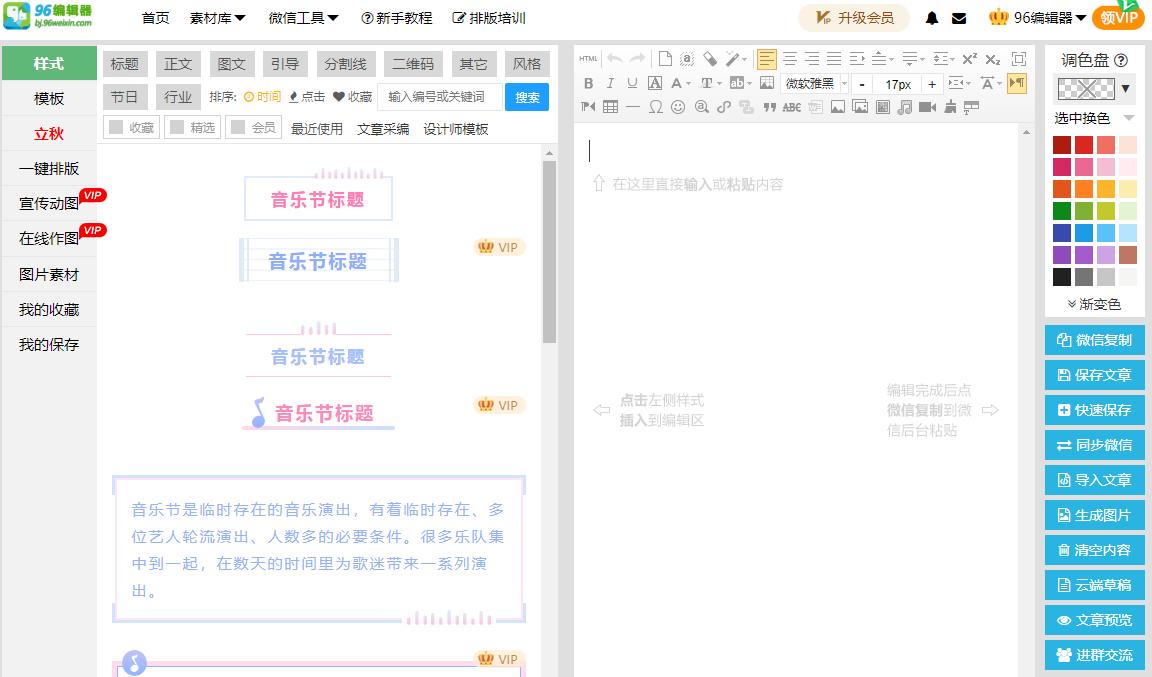
Task: Insert a hyperlink using the chain icon
Action: [724, 106]
